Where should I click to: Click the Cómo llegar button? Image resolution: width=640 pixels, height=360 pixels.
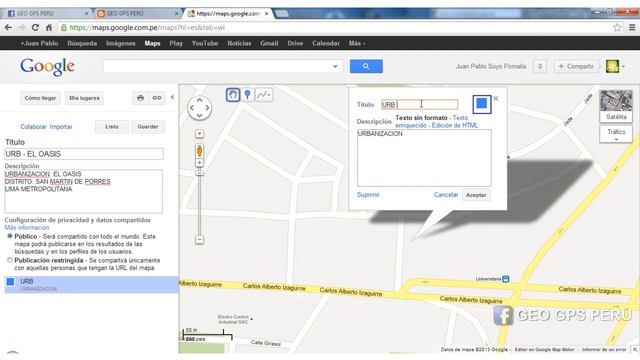[x=40, y=98]
